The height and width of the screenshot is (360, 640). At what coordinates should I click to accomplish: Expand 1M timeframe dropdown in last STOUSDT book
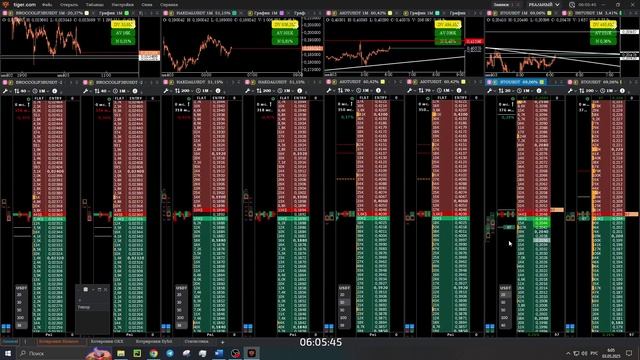tap(608, 91)
